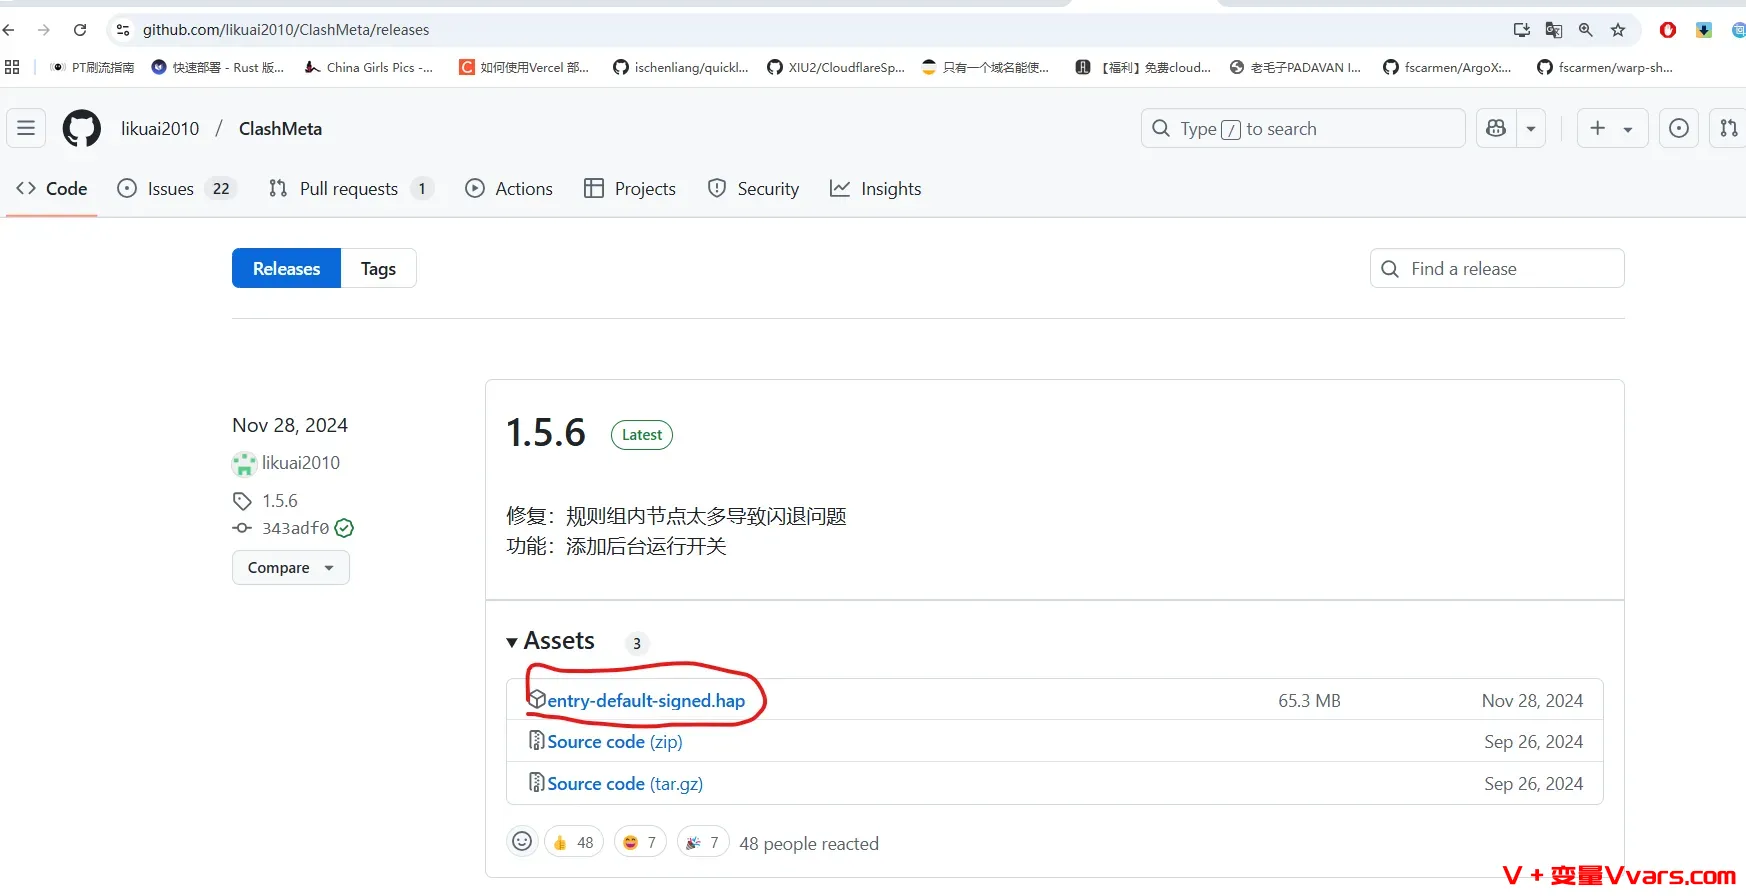This screenshot has height=896, width=1746.
Task: Open the 如何使用Vercel bookmark
Action: [x=524, y=67]
